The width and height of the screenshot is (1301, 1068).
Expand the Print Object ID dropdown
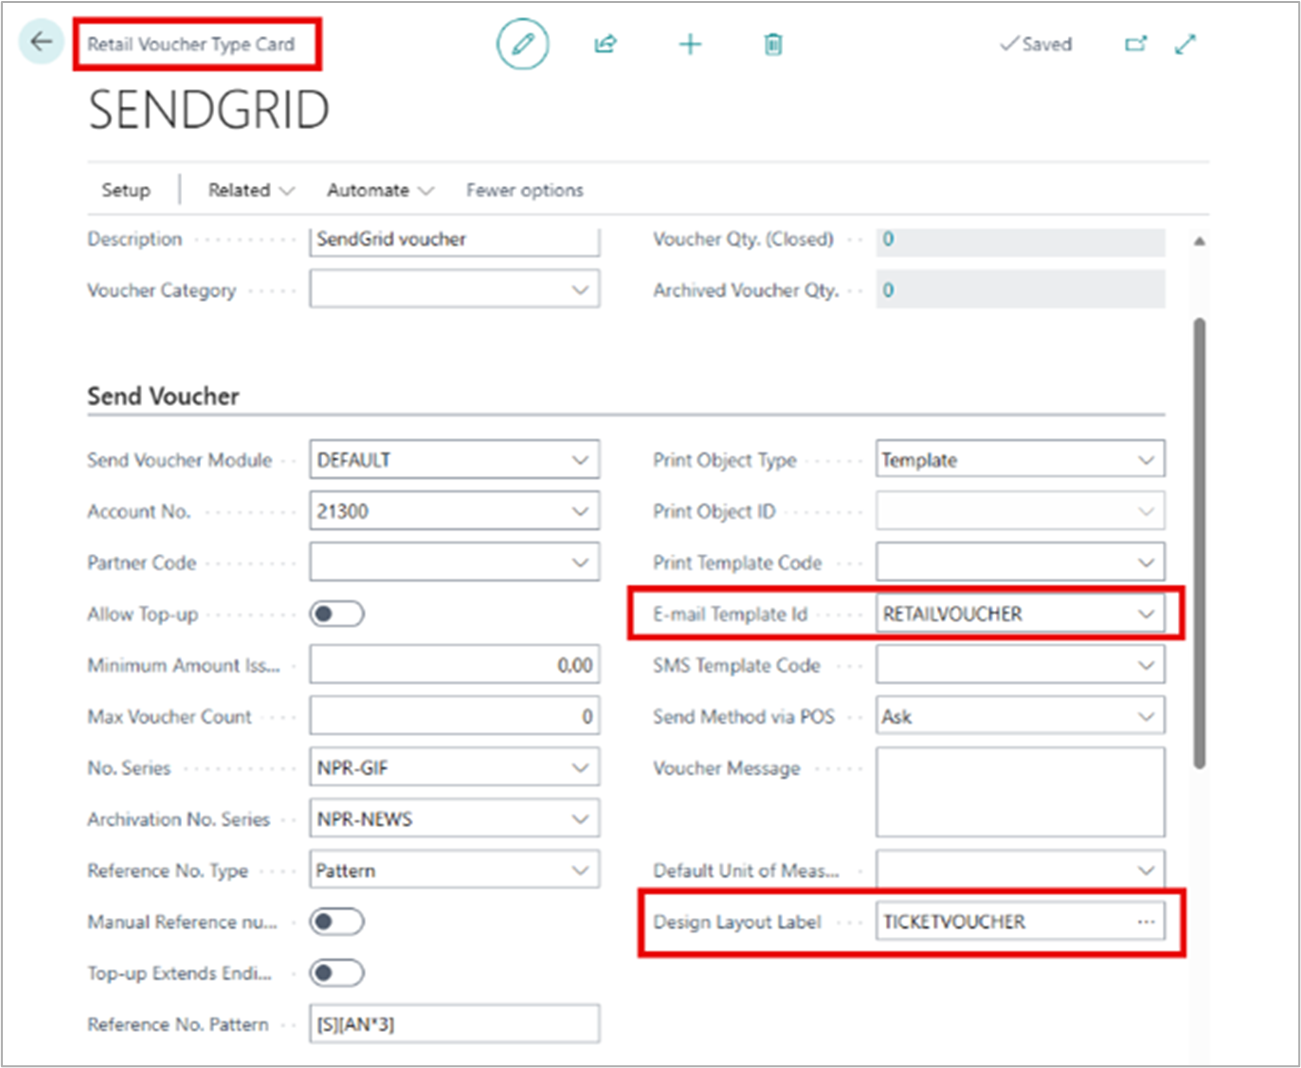(1146, 511)
